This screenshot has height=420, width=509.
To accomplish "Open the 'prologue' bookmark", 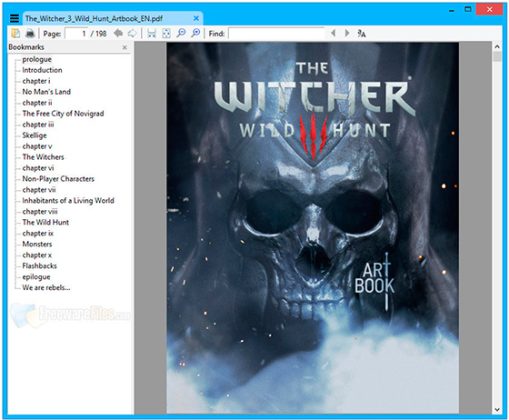I will [x=37, y=59].
